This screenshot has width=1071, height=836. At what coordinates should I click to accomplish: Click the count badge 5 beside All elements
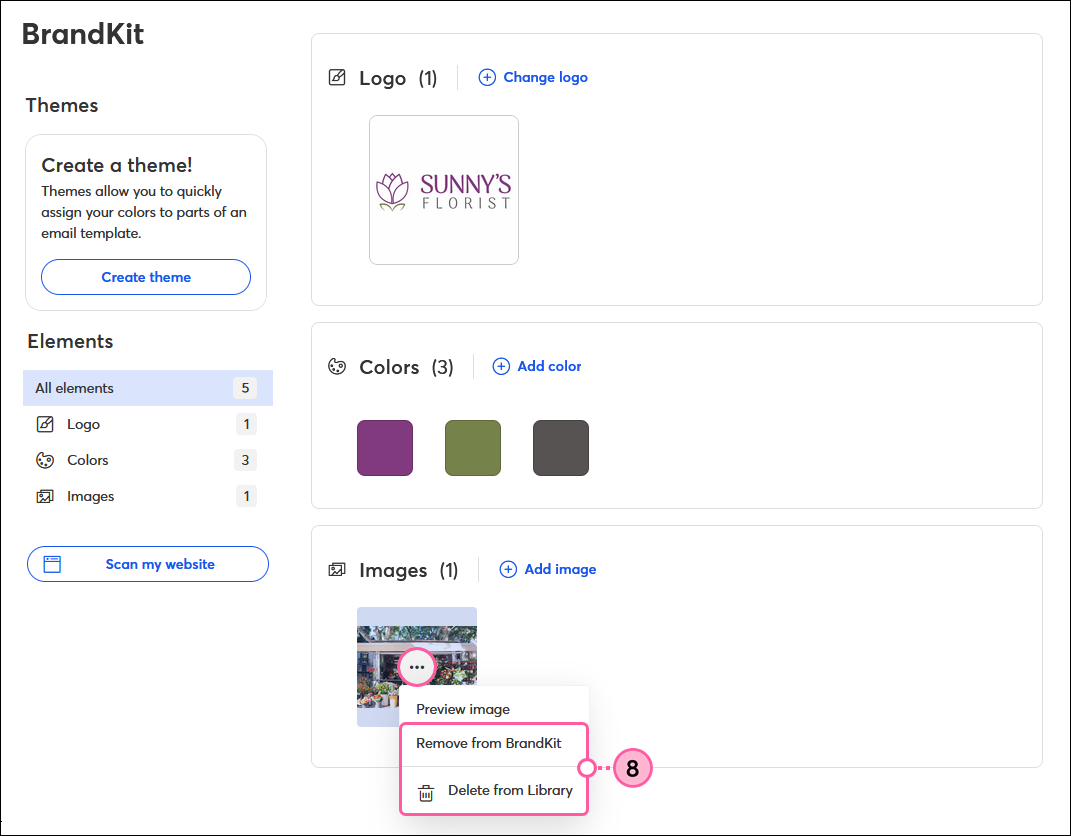pos(245,388)
